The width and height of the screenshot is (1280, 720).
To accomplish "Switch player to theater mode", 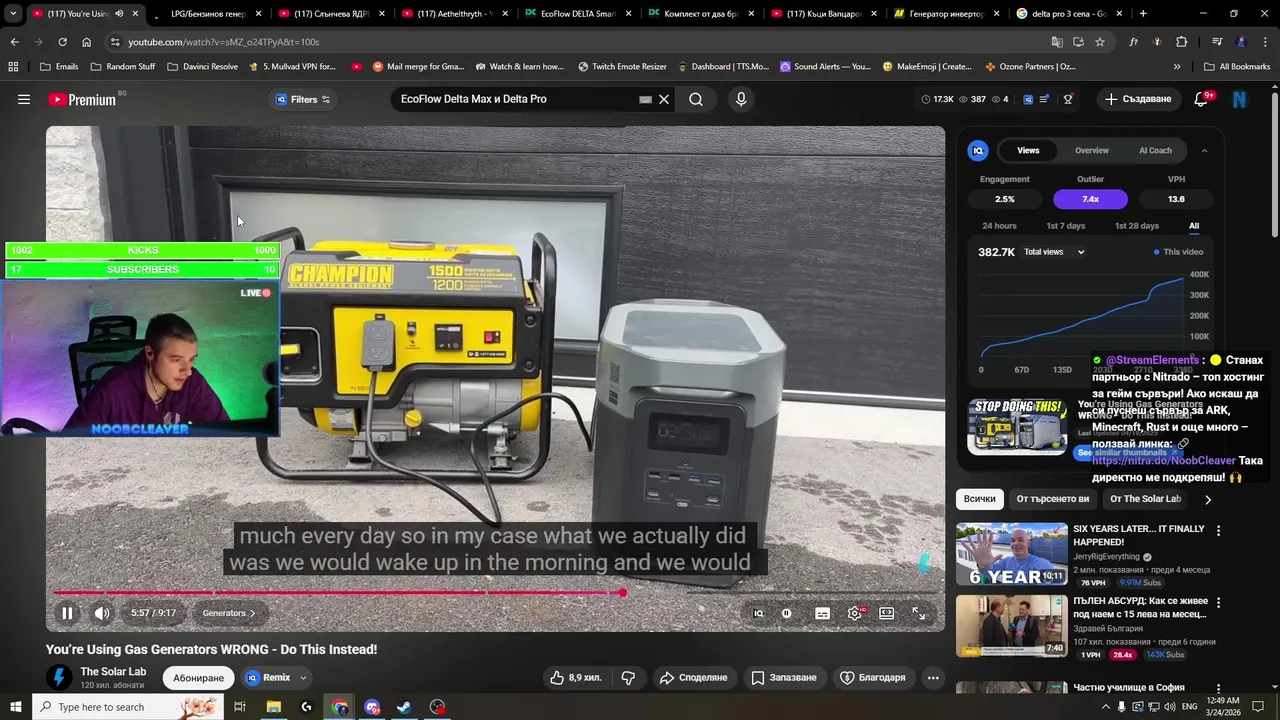I will [x=887, y=613].
